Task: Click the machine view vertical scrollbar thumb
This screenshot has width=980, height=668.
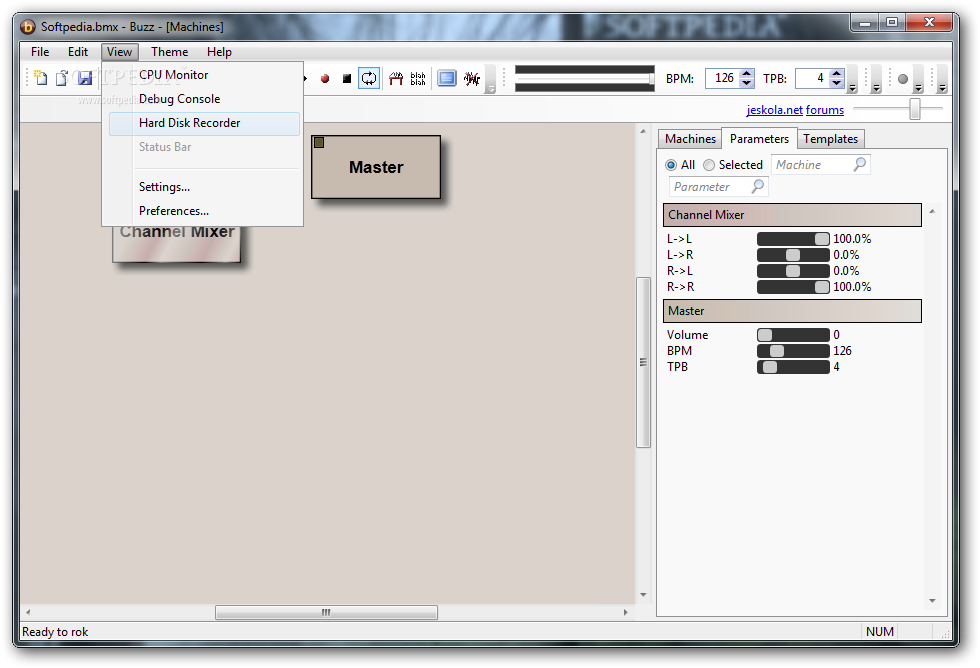Action: tap(643, 362)
